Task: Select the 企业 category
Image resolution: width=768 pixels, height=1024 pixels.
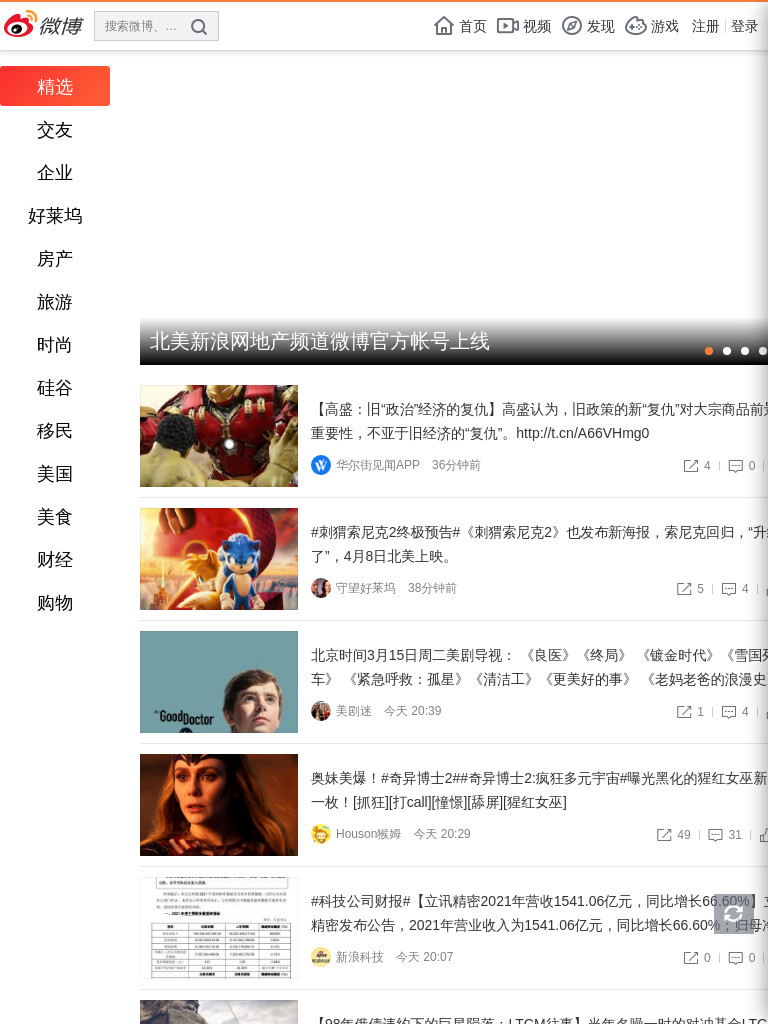Action: pyautogui.click(x=55, y=172)
